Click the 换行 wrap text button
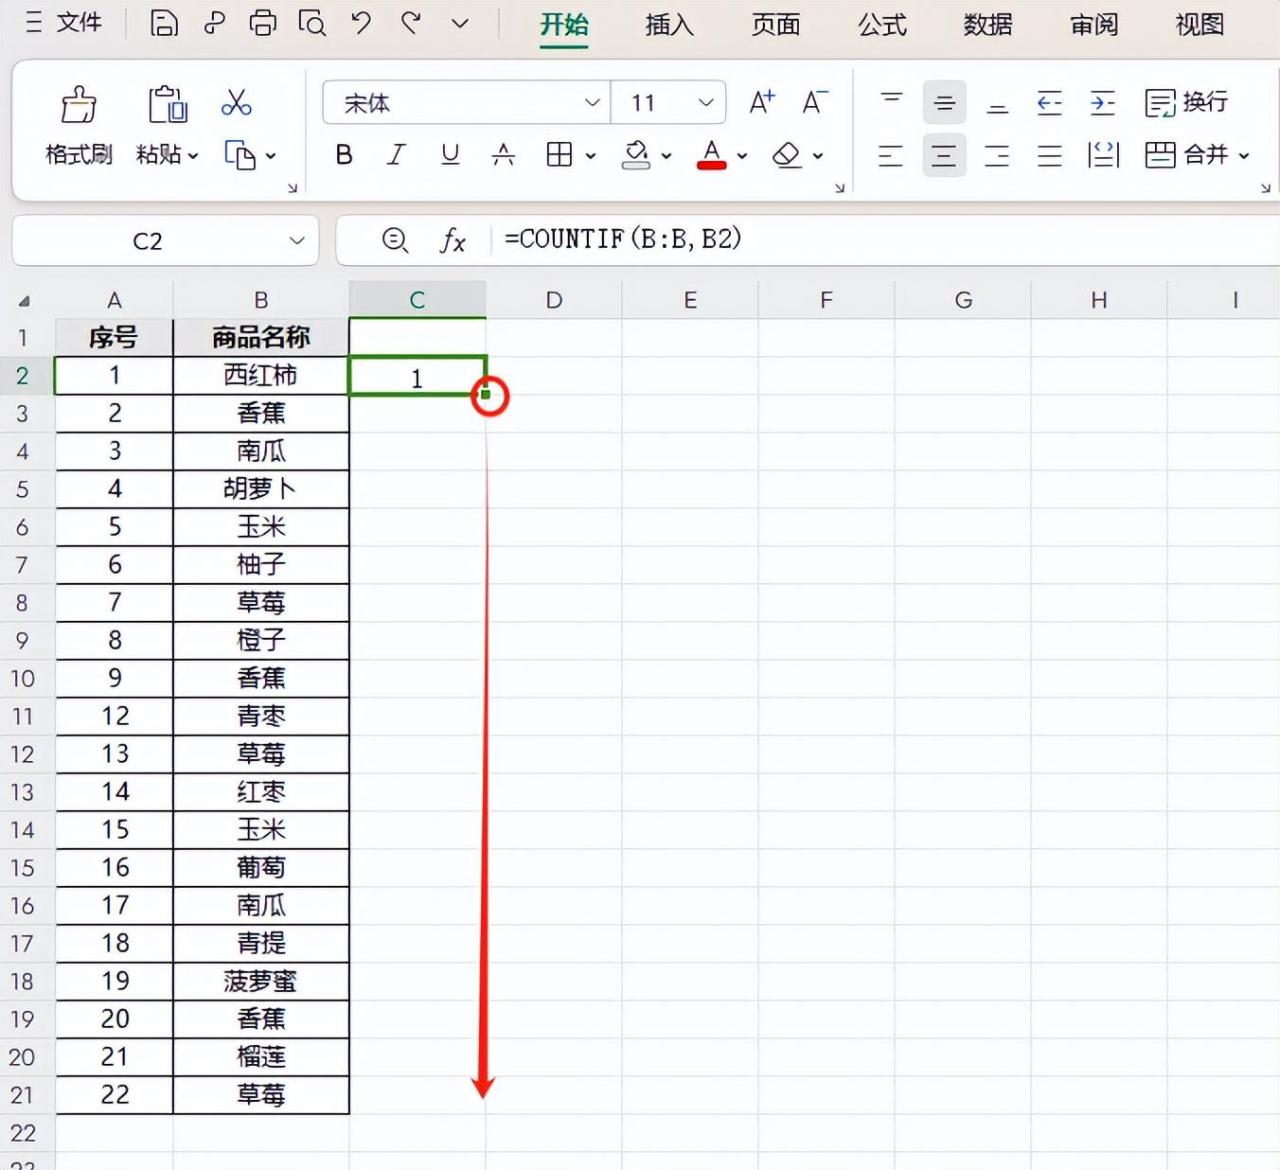Viewport: 1280px width, 1170px height. 1186,102
